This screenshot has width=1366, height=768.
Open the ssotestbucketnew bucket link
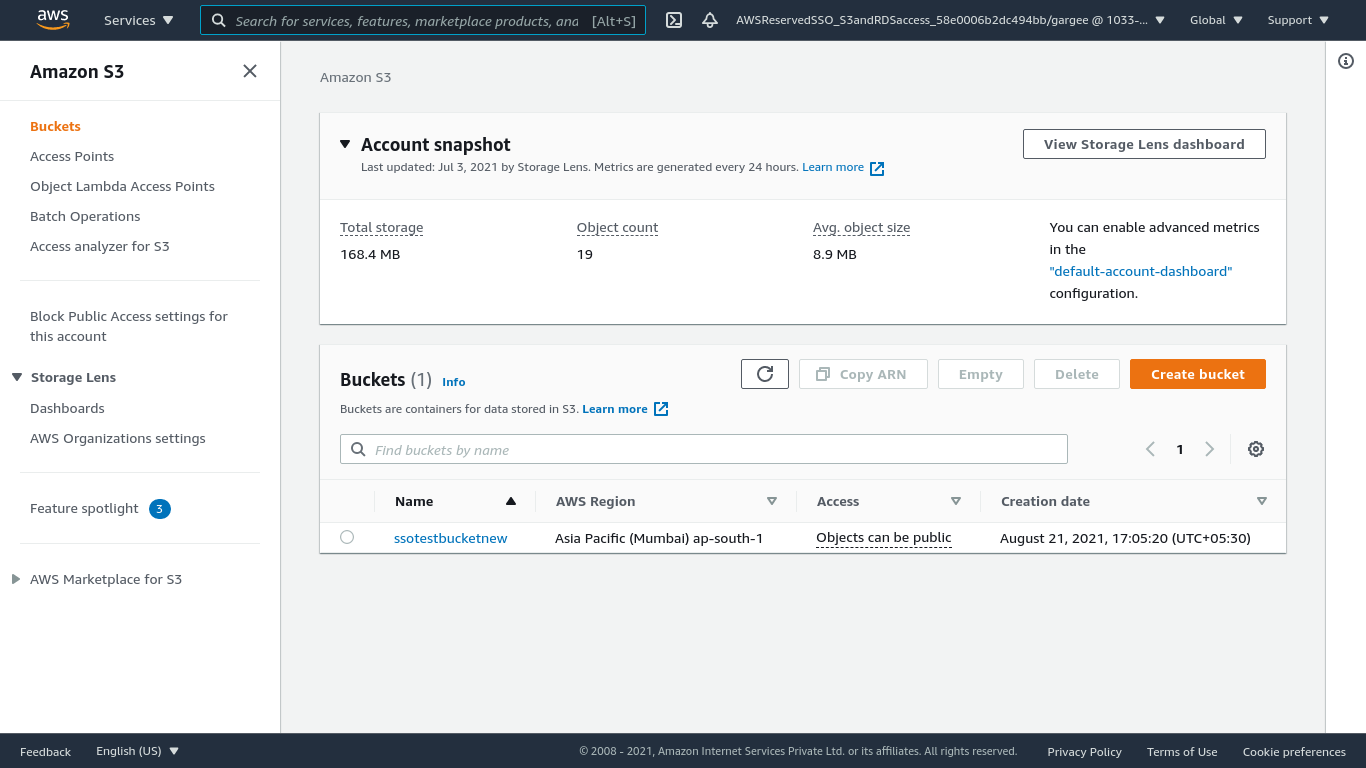451,538
